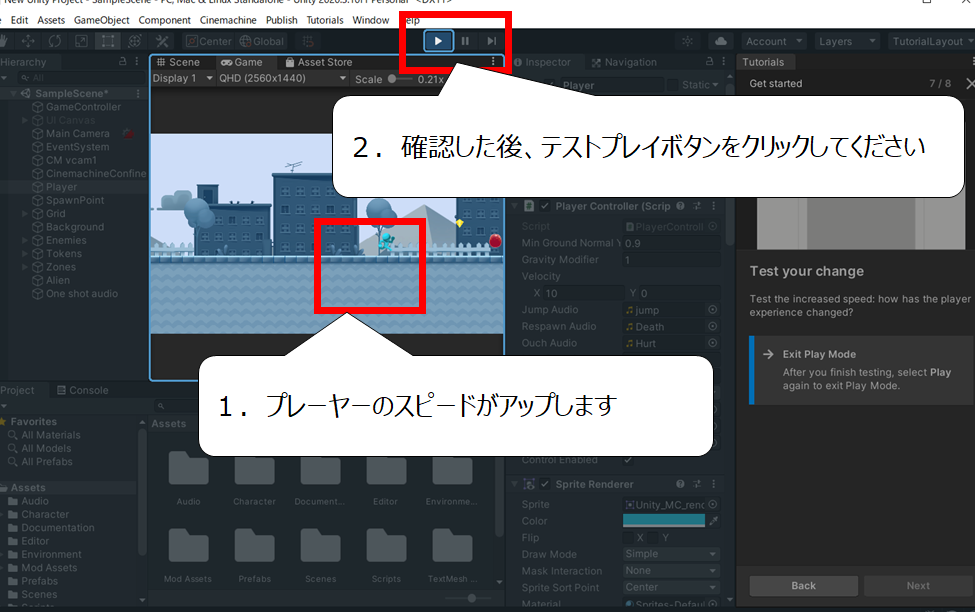Viewport: 975px width, 612px height.
Task: Open the Draw Mode Simple dropdown
Action: point(672,554)
